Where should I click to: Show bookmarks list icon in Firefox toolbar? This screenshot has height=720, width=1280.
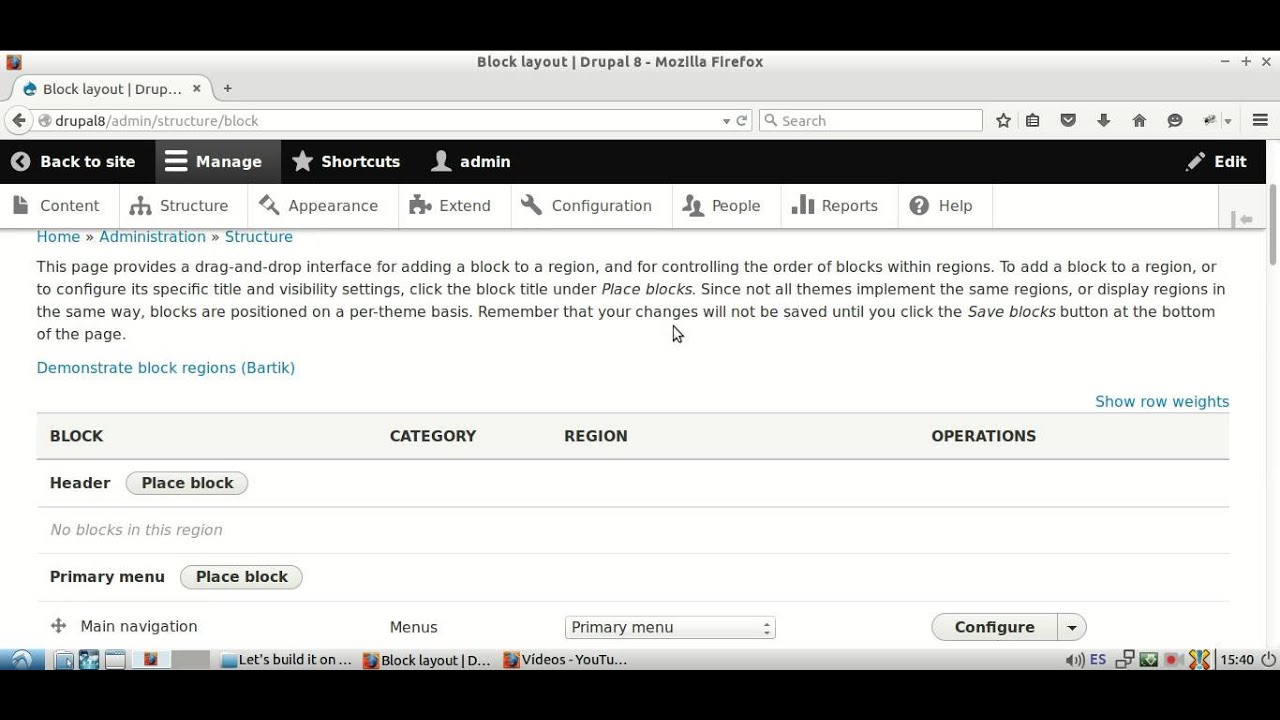1033,120
